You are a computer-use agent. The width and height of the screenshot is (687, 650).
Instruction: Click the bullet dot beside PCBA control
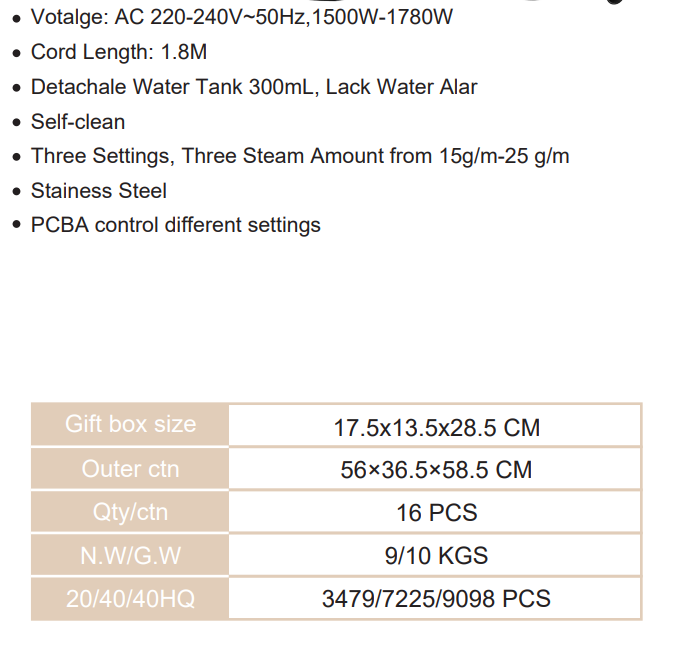16,226
